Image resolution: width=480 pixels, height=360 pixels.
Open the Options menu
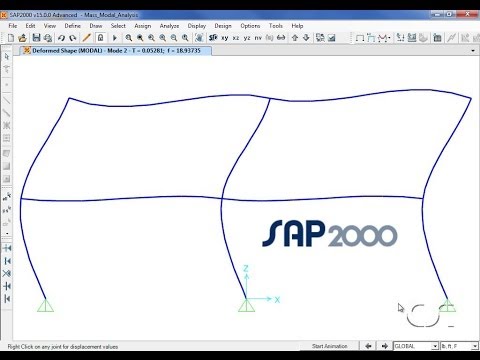pos(250,26)
